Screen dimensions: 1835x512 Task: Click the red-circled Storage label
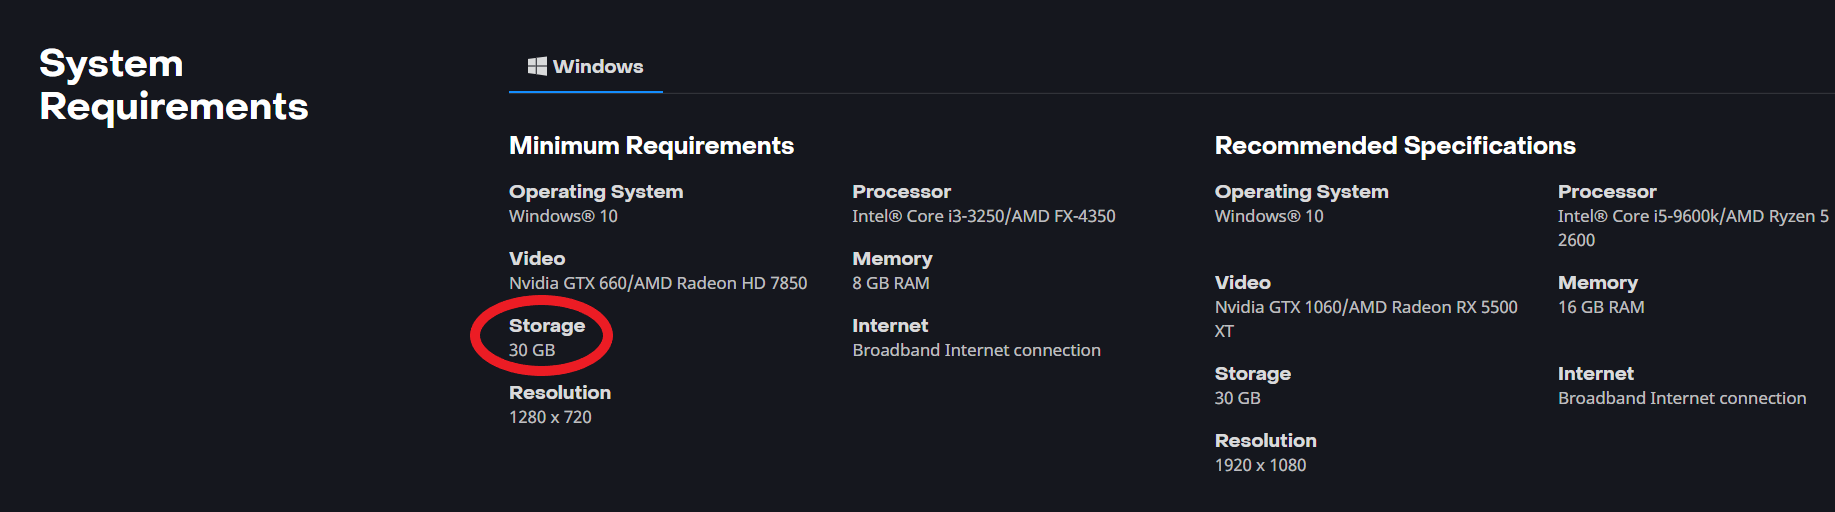click(x=546, y=326)
